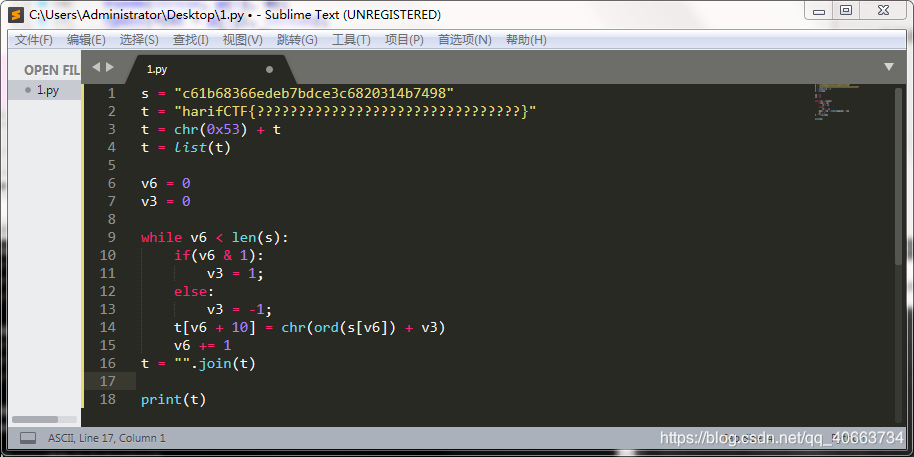Click the unsaved dot beside sidebar 1.py
Image resolution: width=914 pixels, height=457 pixels.
28,90
